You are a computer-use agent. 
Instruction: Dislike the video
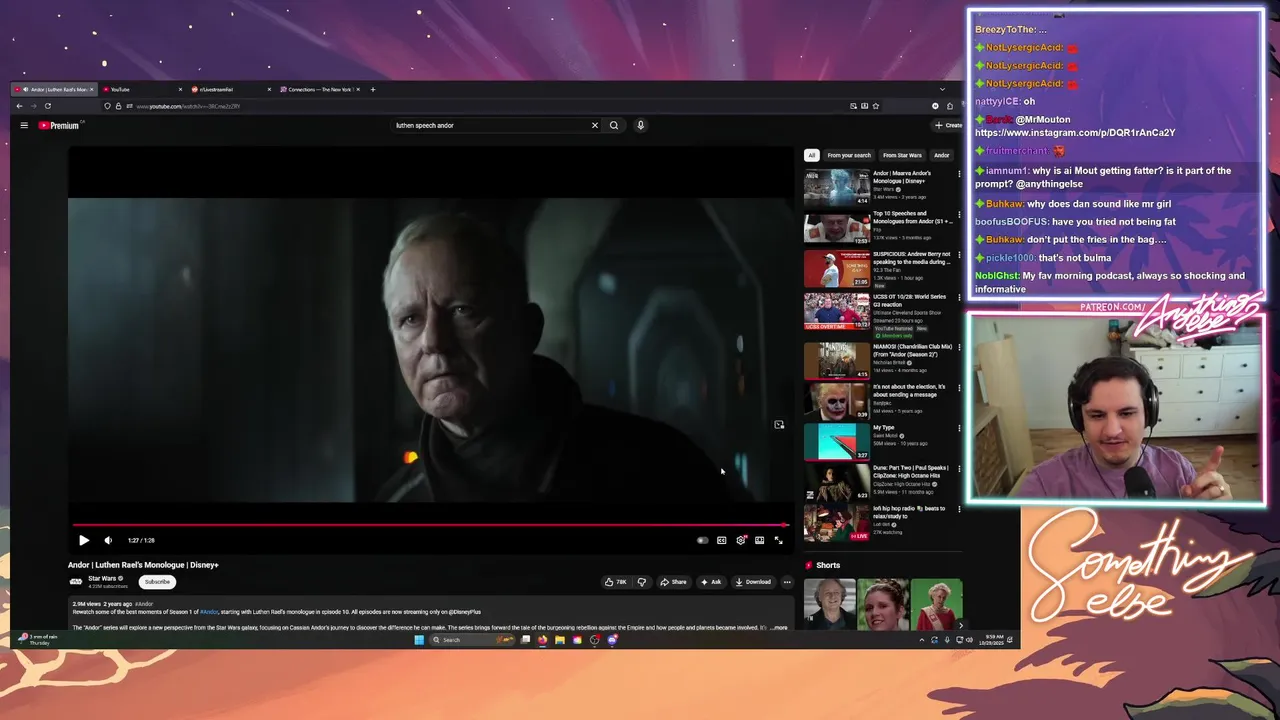(x=642, y=582)
